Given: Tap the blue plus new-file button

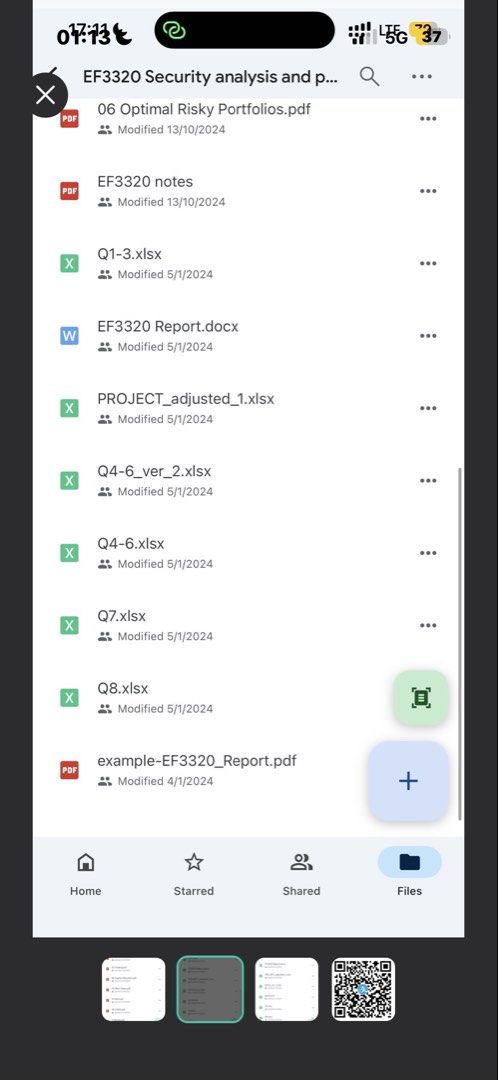Looking at the screenshot, I should 408,780.
